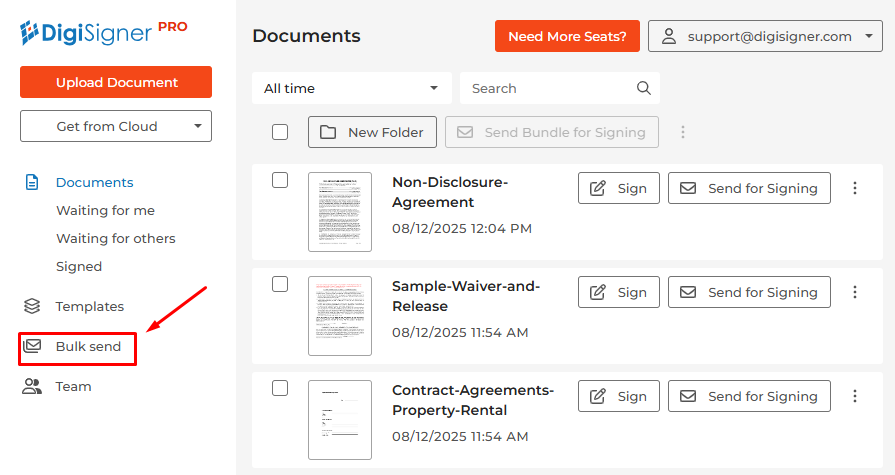This screenshot has width=895, height=475.
Task: Open the three-dot menu for Non-Disclosure-Agreement
Action: tap(854, 188)
